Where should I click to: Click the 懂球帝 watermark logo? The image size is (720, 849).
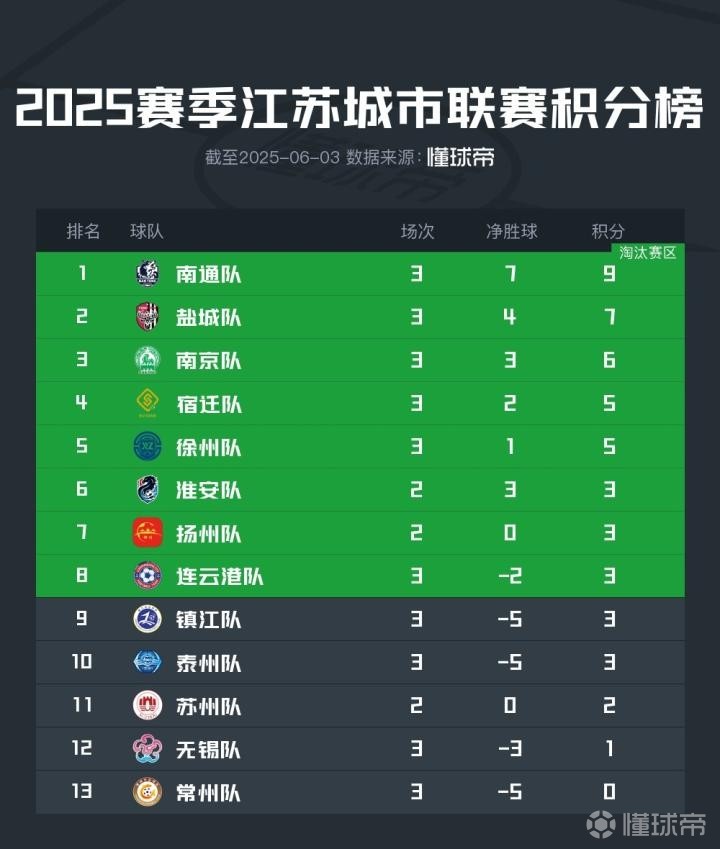646,825
